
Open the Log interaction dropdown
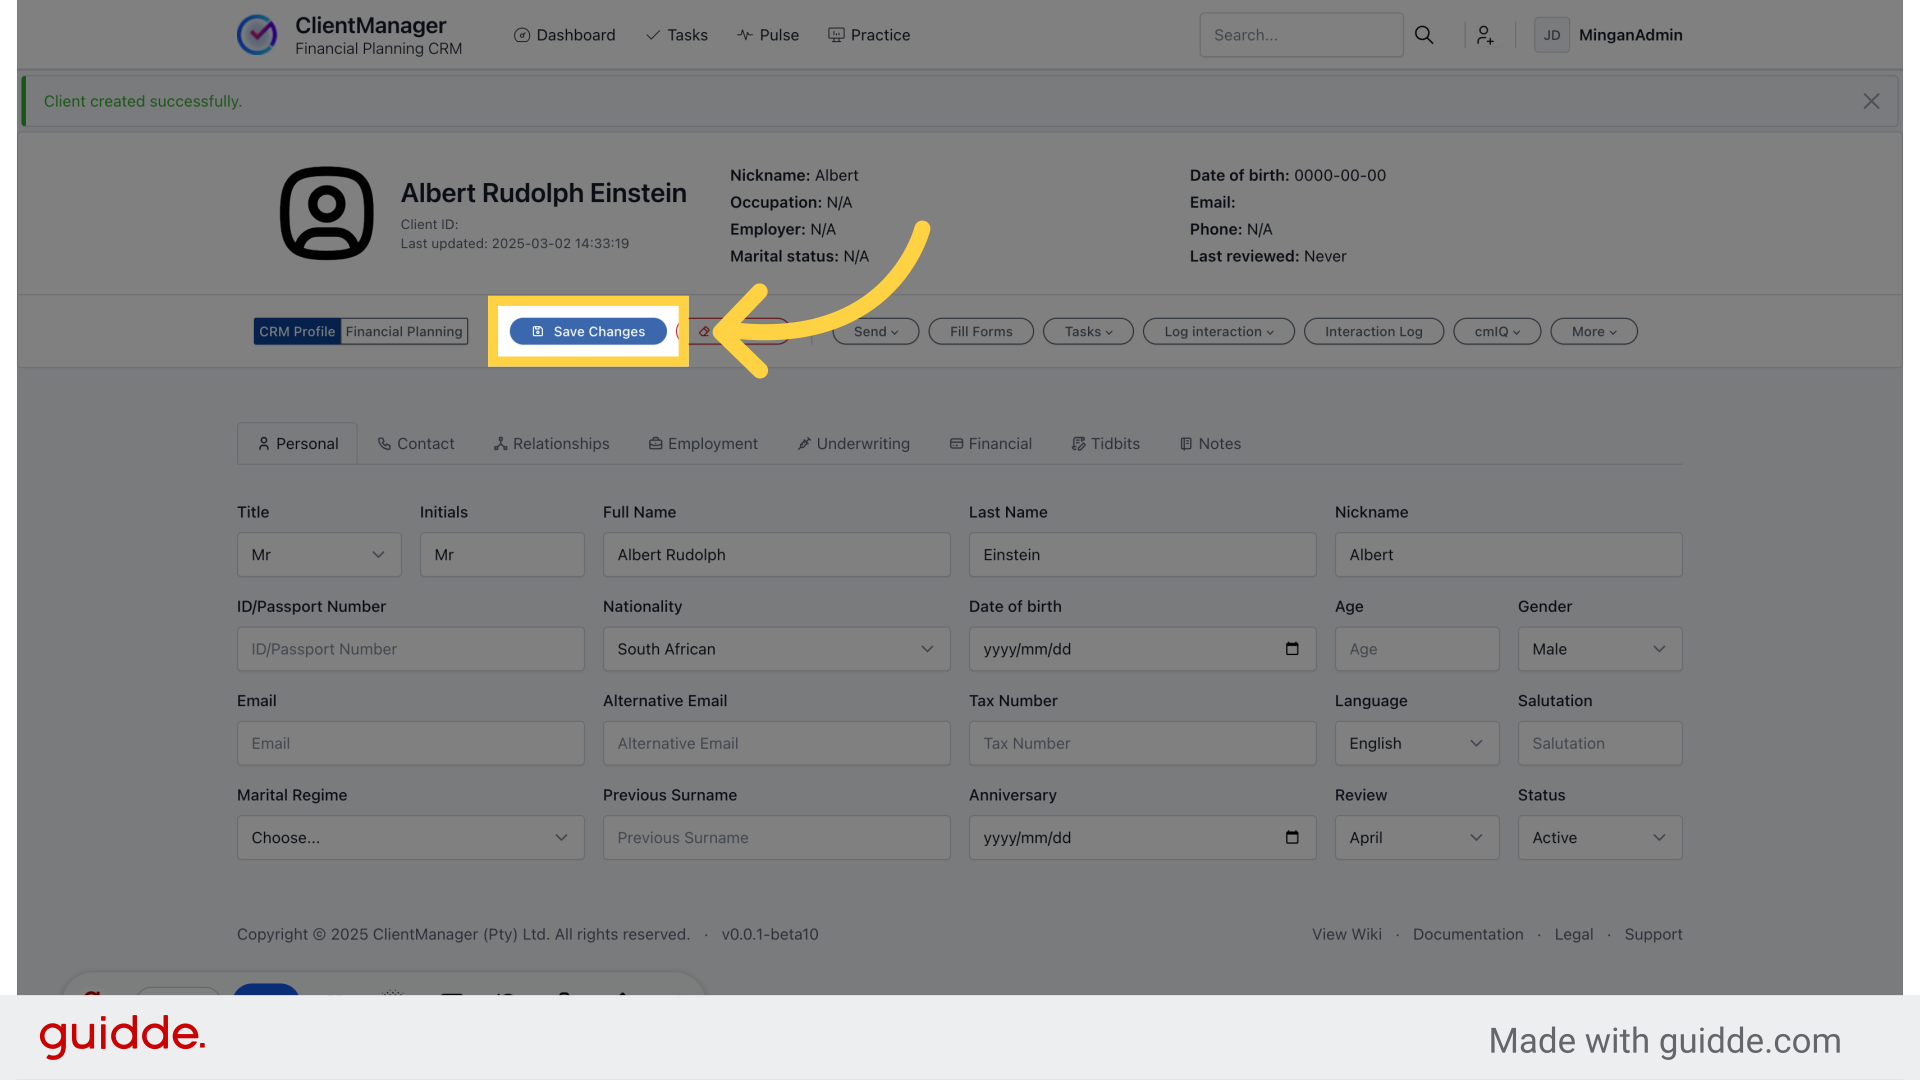tap(1218, 332)
